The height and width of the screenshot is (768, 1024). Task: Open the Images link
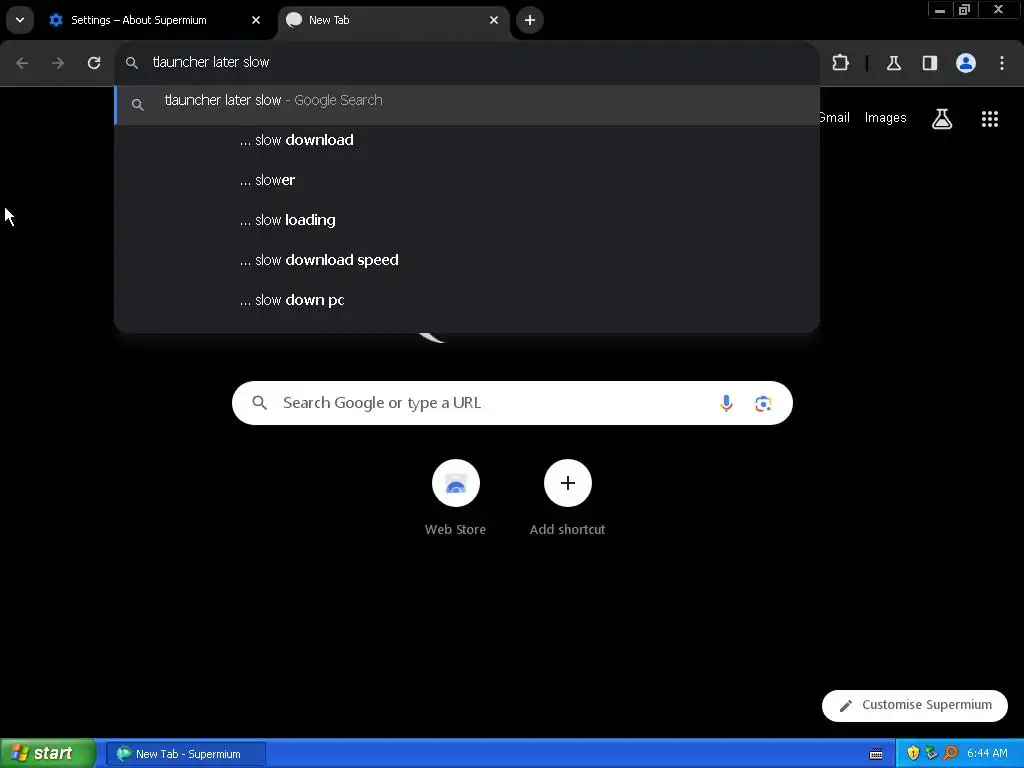pos(885,118)
